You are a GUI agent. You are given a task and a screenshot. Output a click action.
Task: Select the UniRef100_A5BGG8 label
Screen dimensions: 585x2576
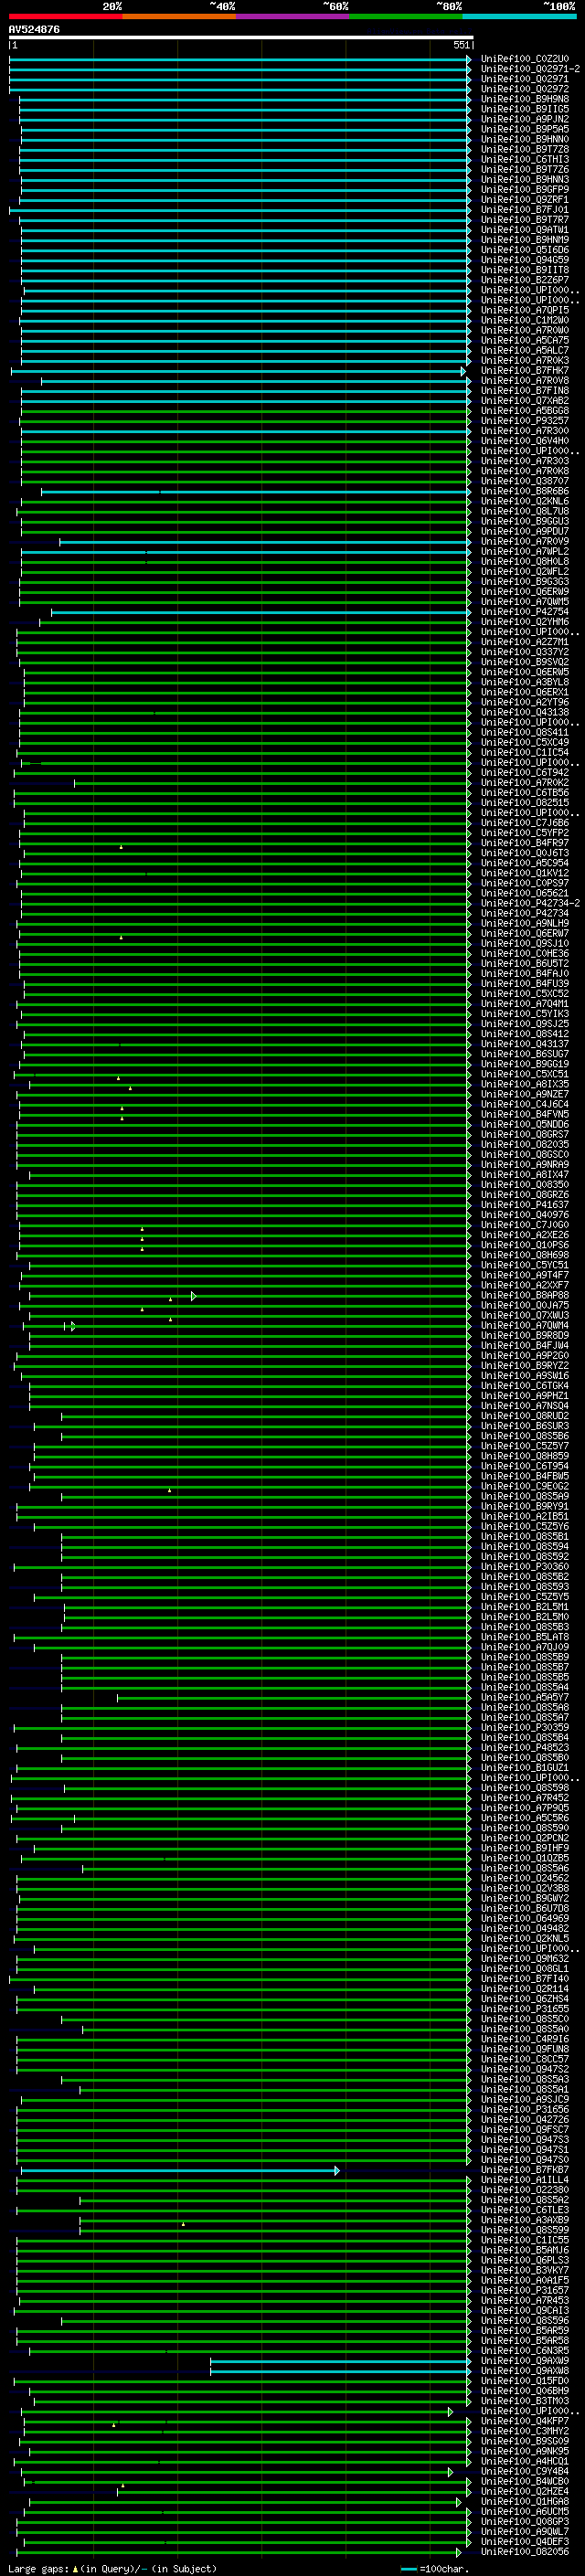524,410
